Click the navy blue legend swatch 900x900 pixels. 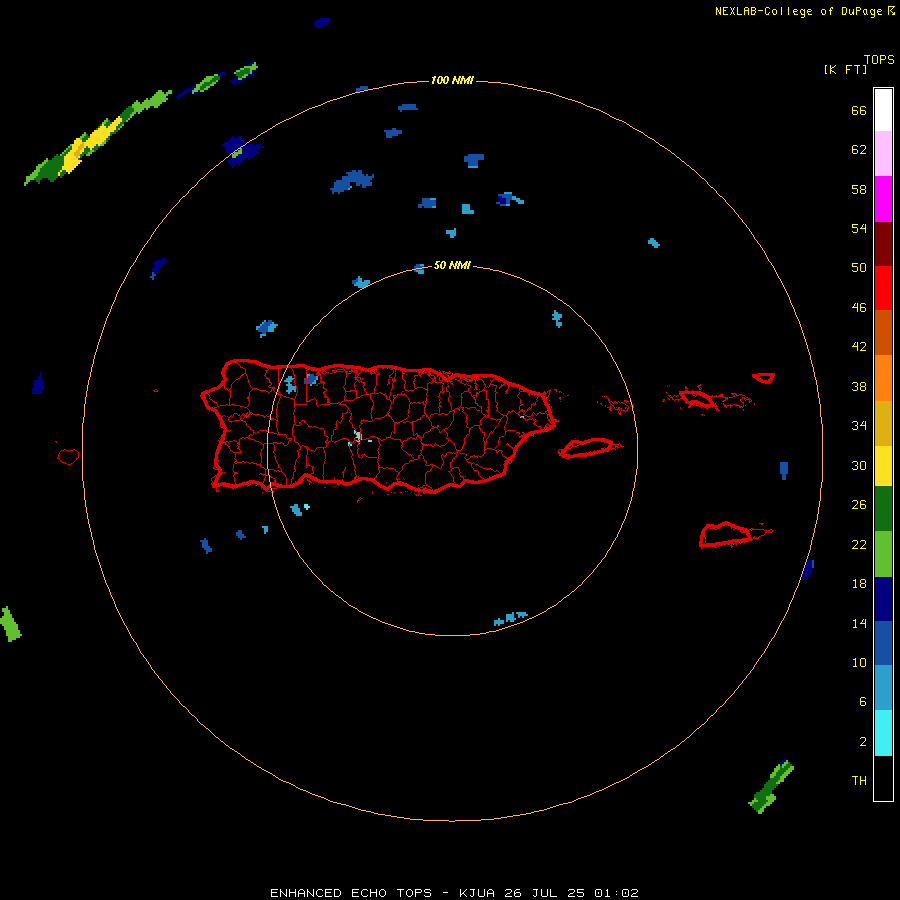pos(883,599)
